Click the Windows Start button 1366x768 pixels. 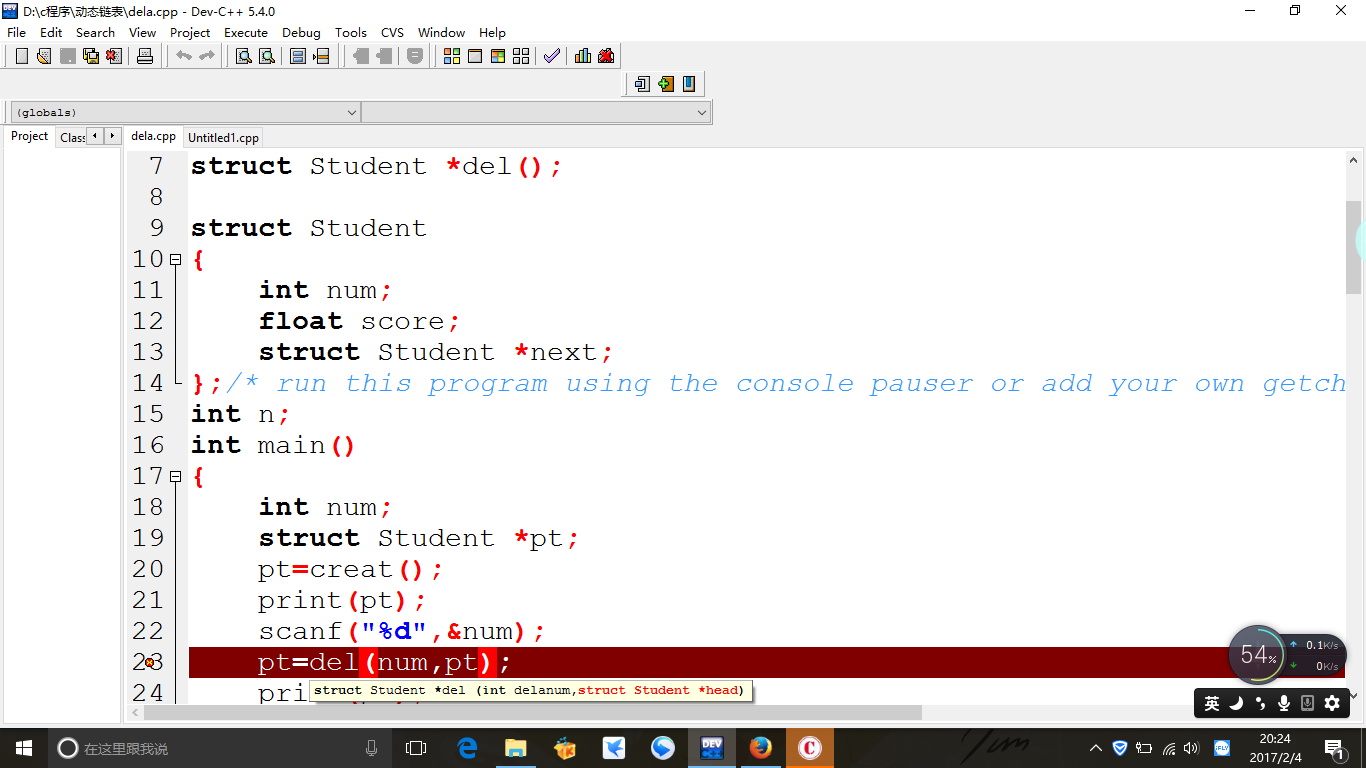[24, 748]
